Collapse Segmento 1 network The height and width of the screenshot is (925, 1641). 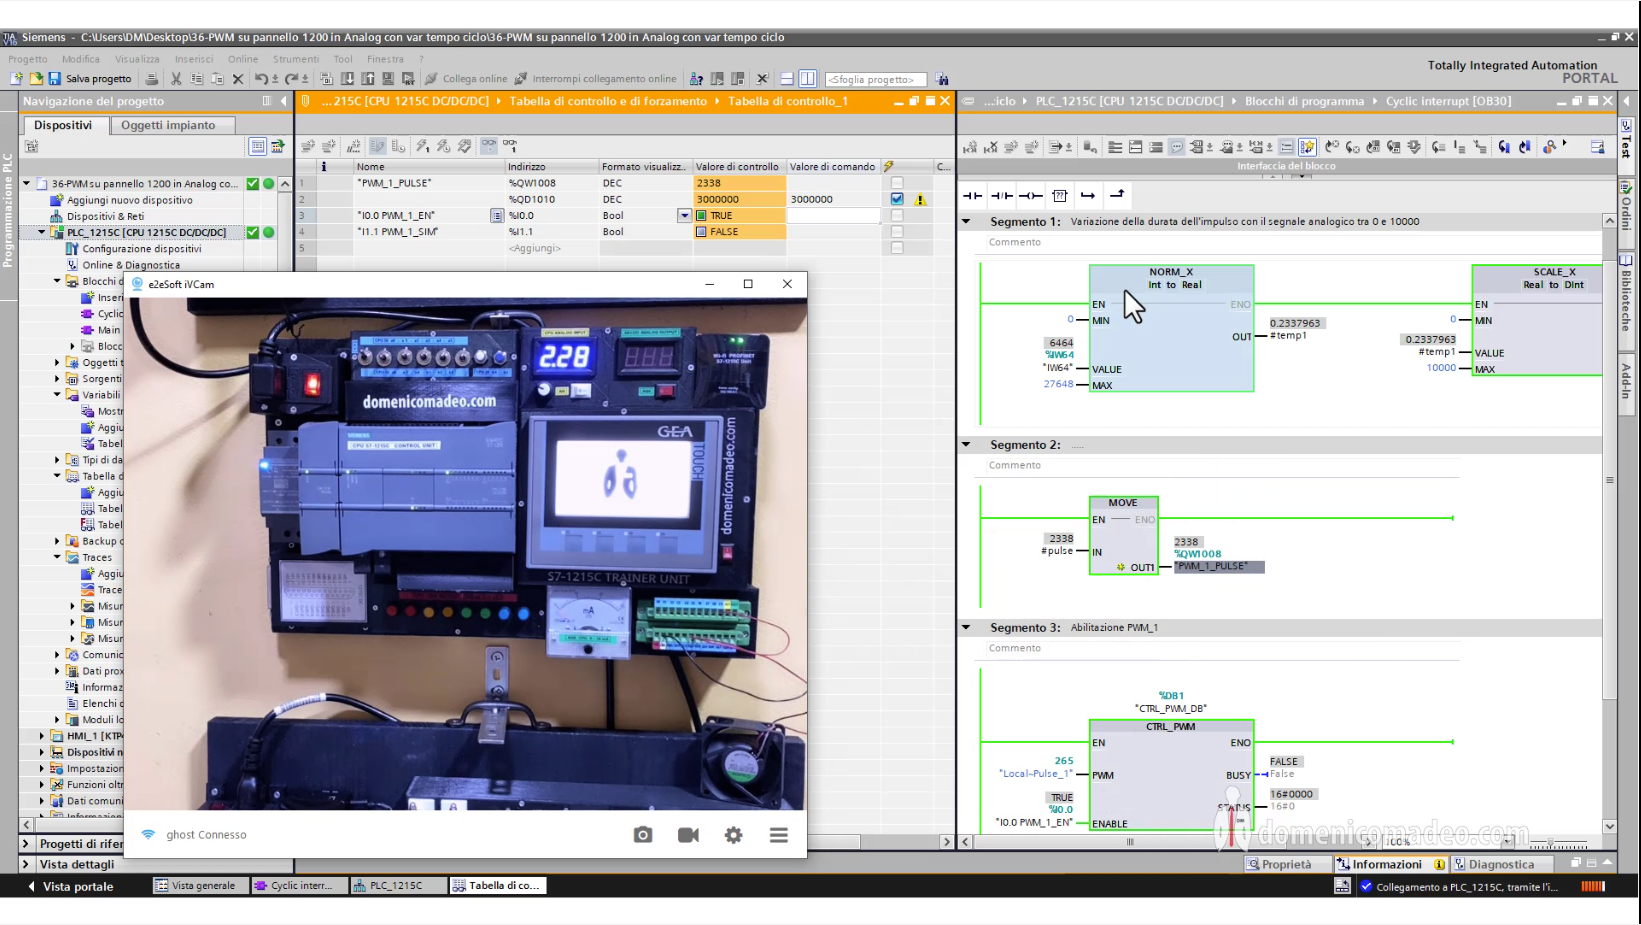(x=967, y=222)
